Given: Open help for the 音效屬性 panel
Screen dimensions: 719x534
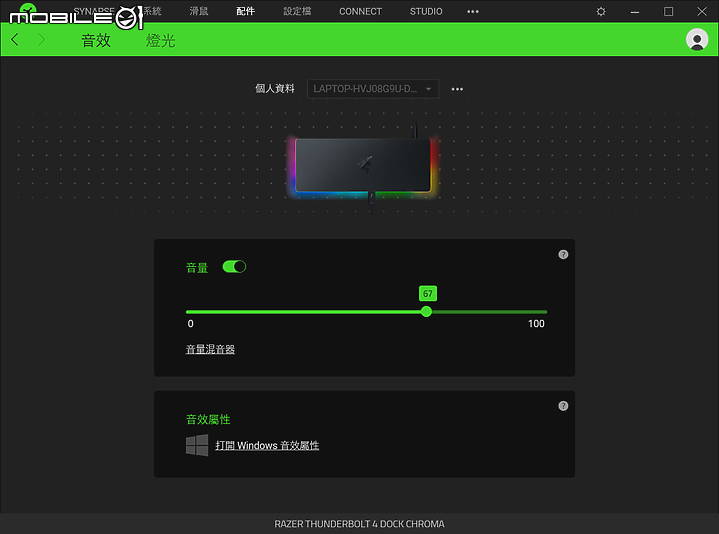Looking at the screenshot, I should tap(563, 406).
